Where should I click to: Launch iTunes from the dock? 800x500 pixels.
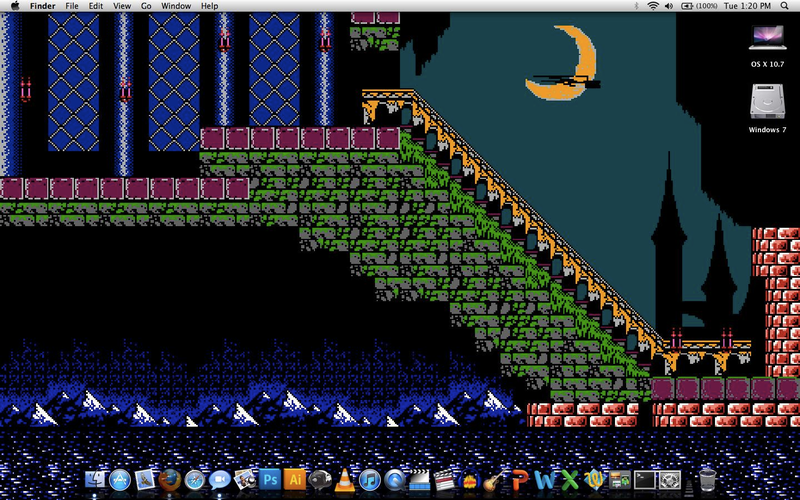(x=370, y=480)
